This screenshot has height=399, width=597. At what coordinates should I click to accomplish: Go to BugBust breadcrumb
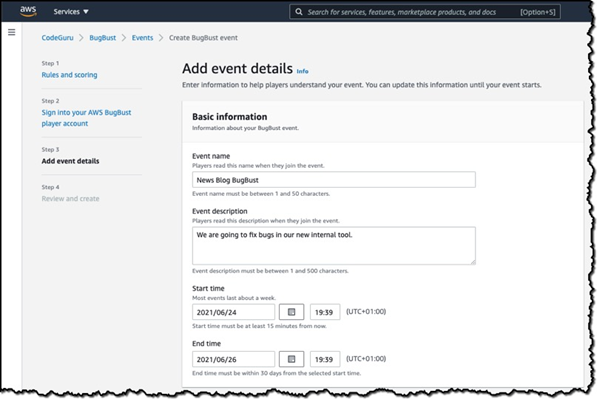click(102, 38)
